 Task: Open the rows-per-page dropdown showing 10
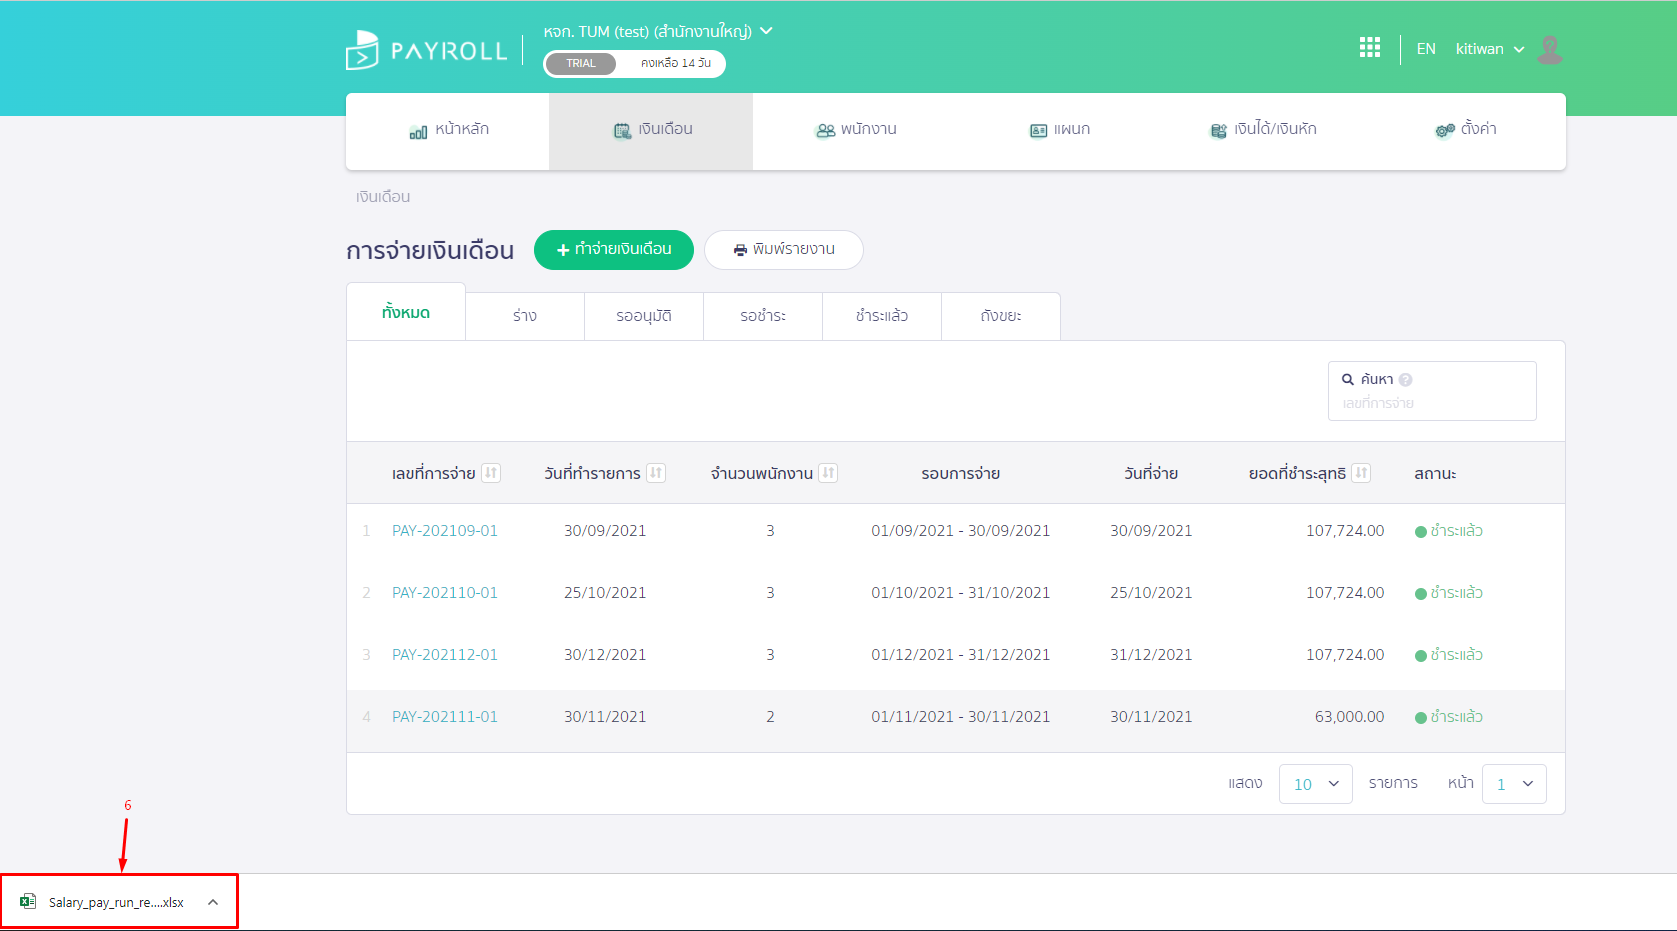pos(1315,783)
